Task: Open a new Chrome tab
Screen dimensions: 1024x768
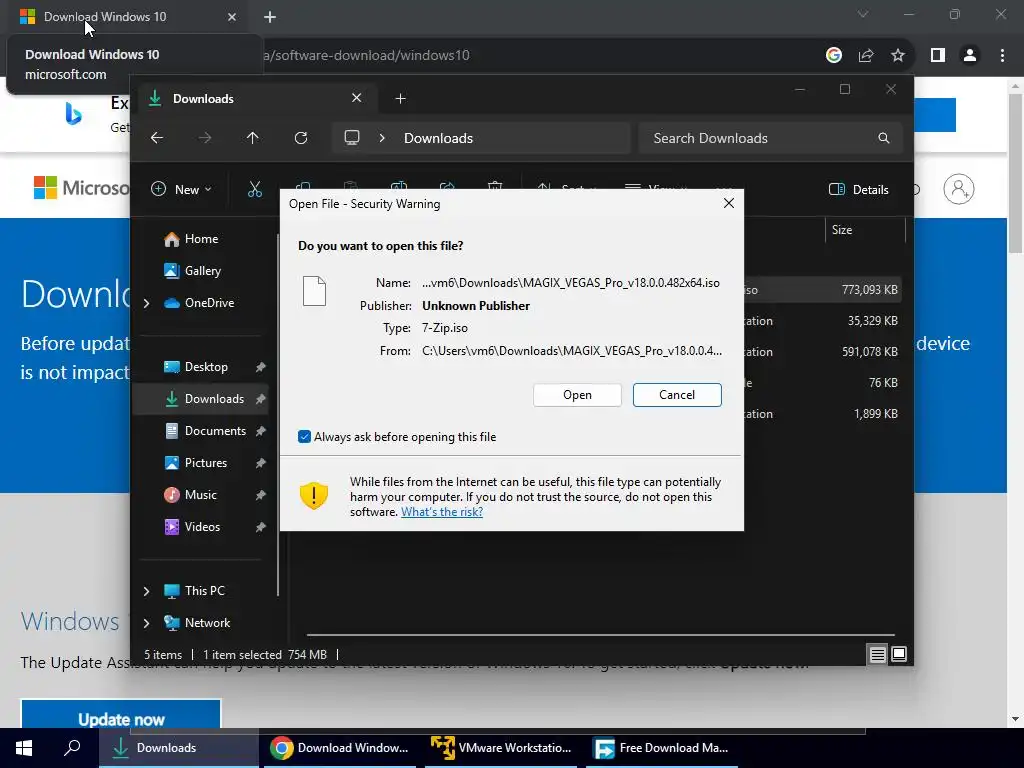Action: point(270,17)
